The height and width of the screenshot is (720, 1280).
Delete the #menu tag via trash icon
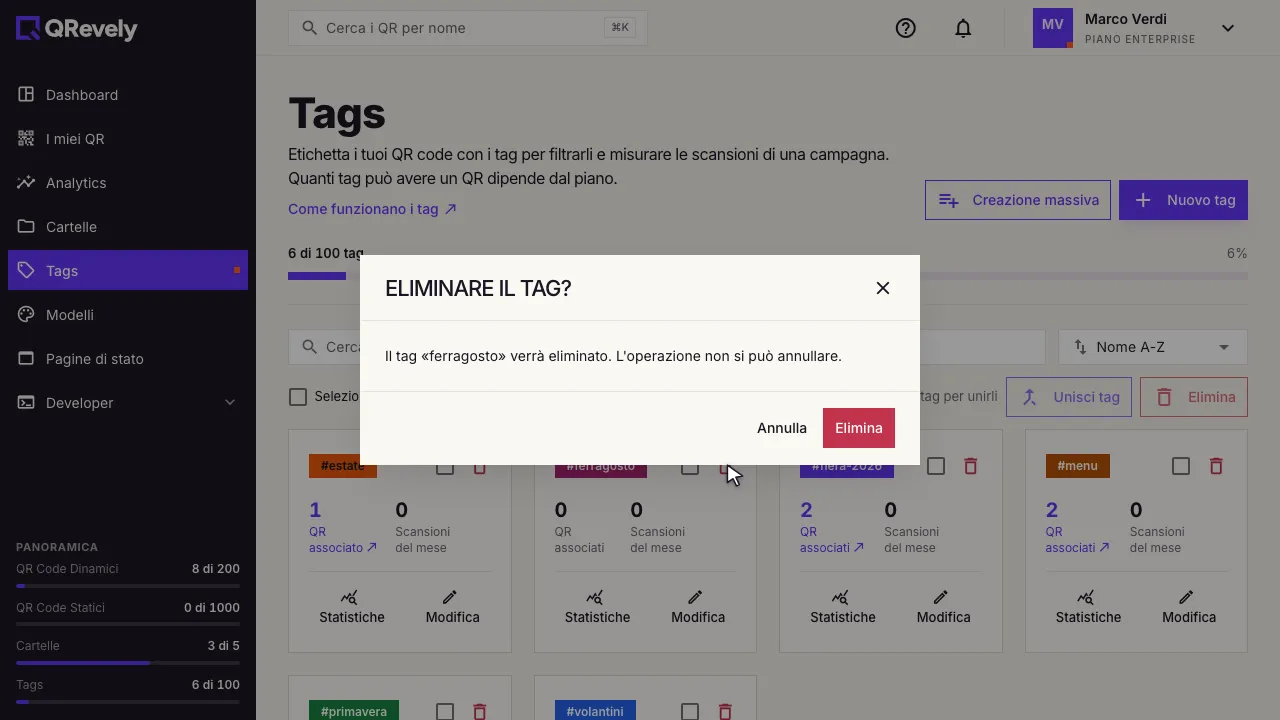(x=1216, y=466)
